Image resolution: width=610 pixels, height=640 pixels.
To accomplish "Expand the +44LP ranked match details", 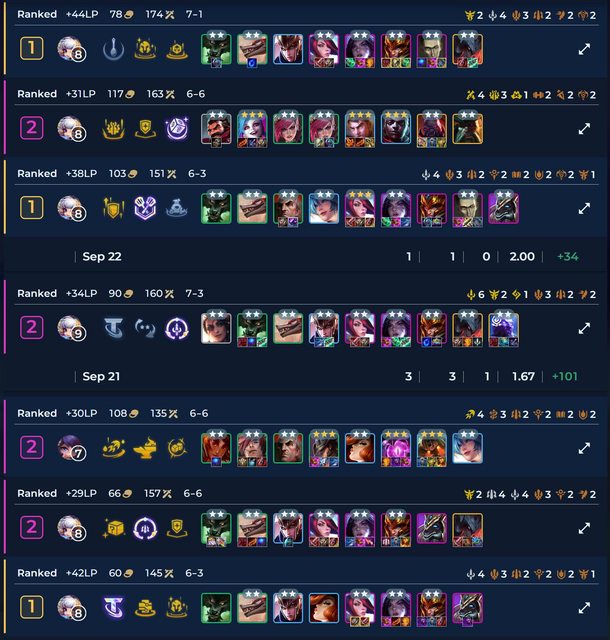I will click(584, 49).
